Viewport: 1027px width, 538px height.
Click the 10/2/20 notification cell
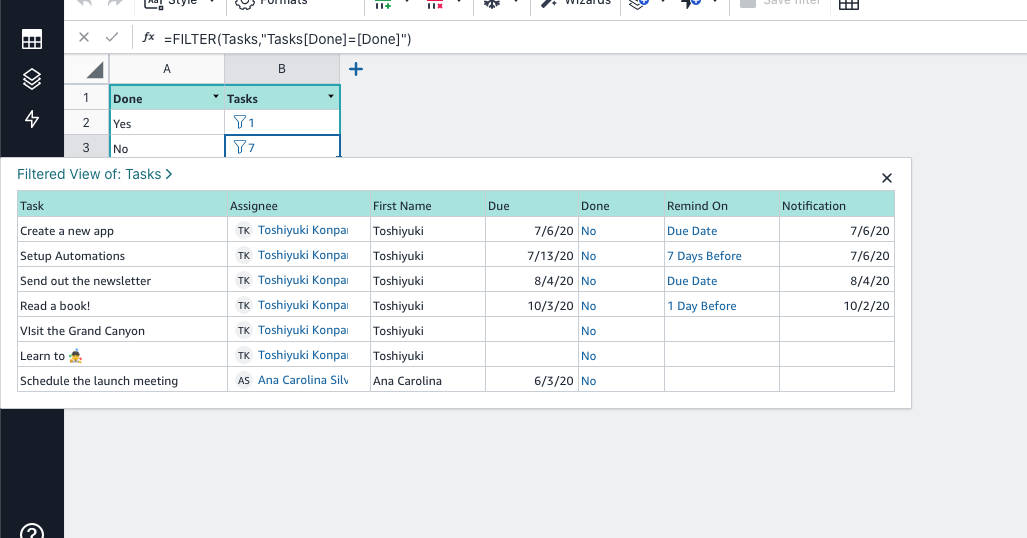836,306
